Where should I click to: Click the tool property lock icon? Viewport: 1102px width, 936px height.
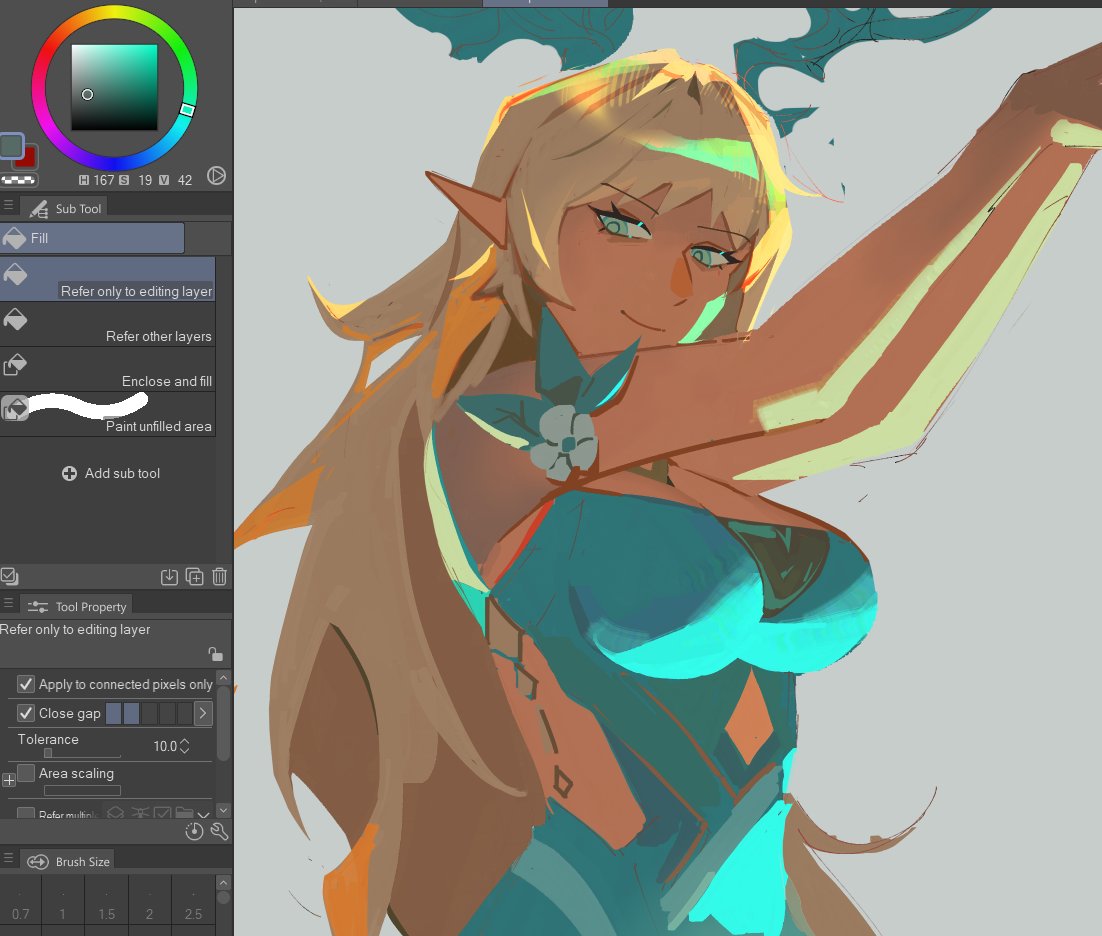click(215, 654)
